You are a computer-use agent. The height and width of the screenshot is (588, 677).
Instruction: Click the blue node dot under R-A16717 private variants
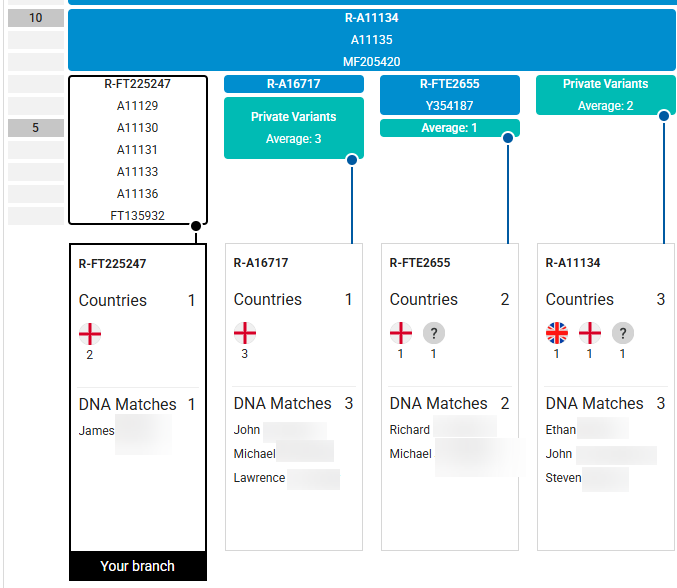352,160
